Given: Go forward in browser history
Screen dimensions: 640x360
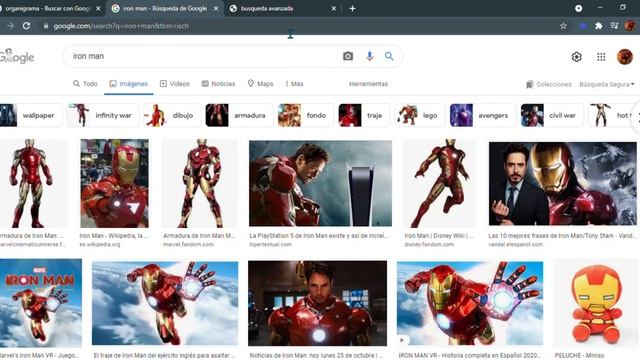Looking at the screenshot, I should coord(11,26).
